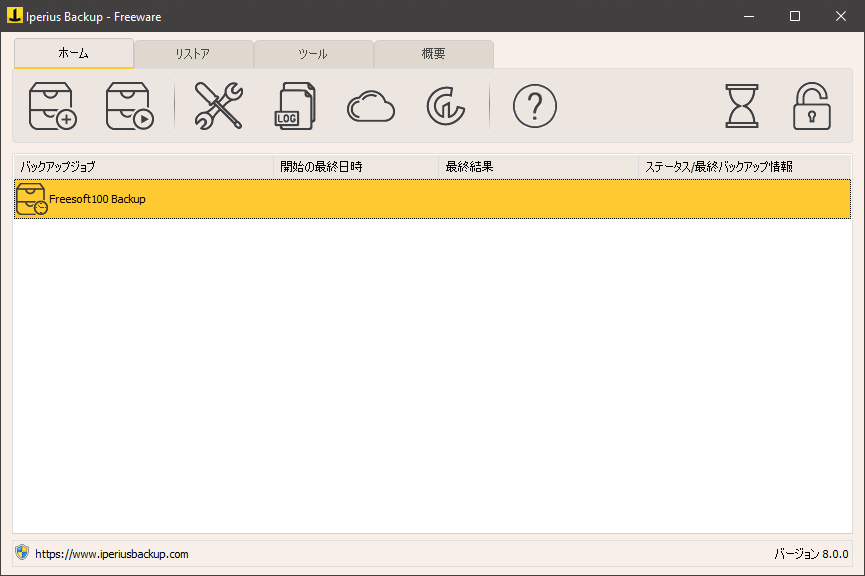Click the Freesoft100 Backup job icon
This screenshot has width=865, height=576.
(x=31, y=199)
